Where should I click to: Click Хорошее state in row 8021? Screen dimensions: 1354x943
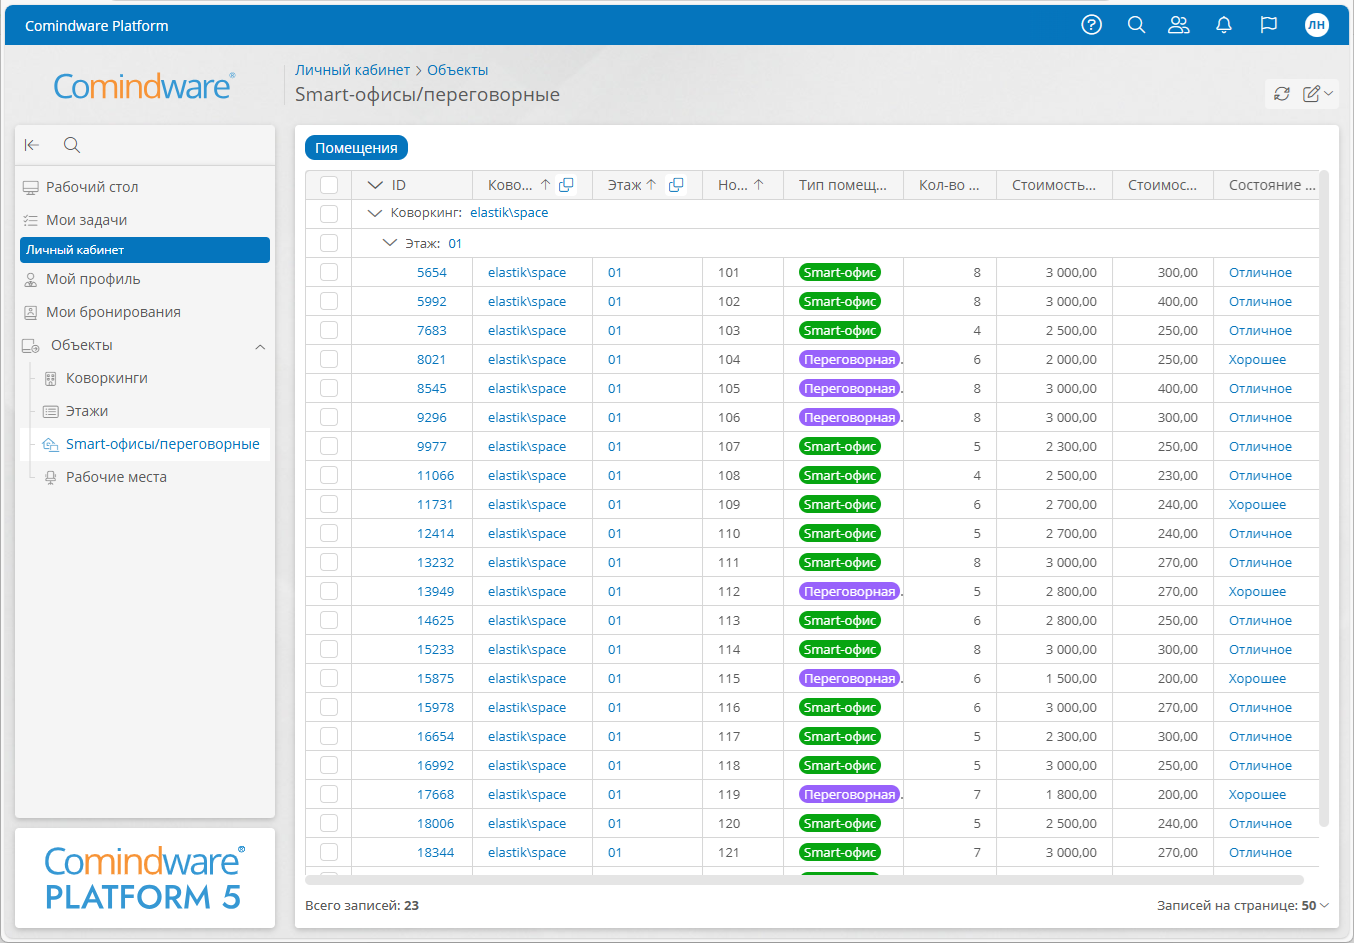[1257, 359]
